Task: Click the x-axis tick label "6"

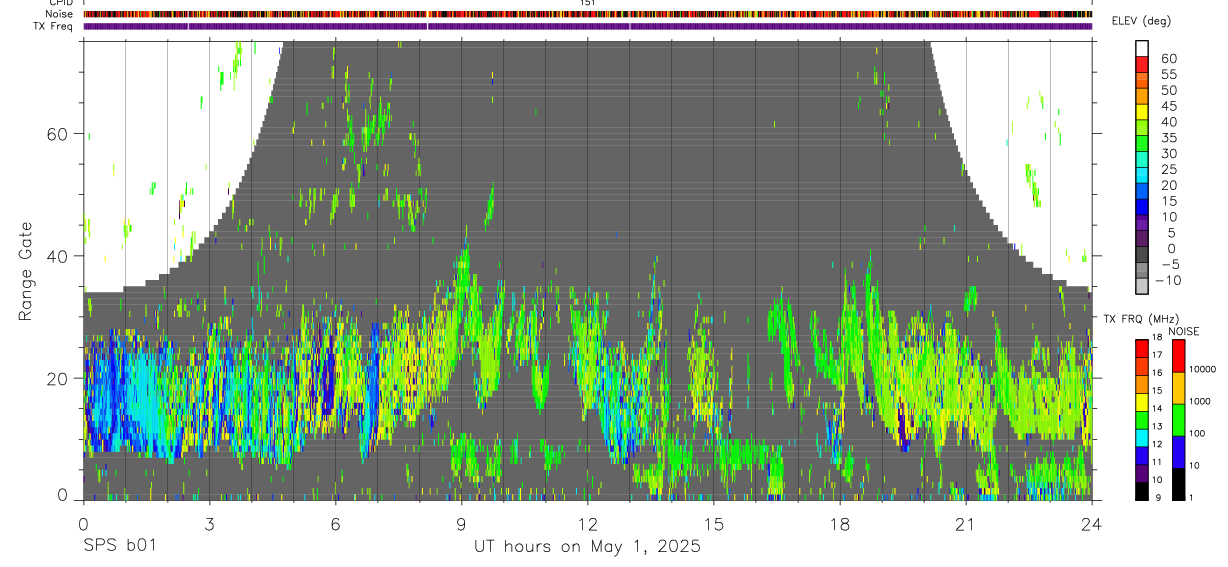Action: click(x=335, y=524)
